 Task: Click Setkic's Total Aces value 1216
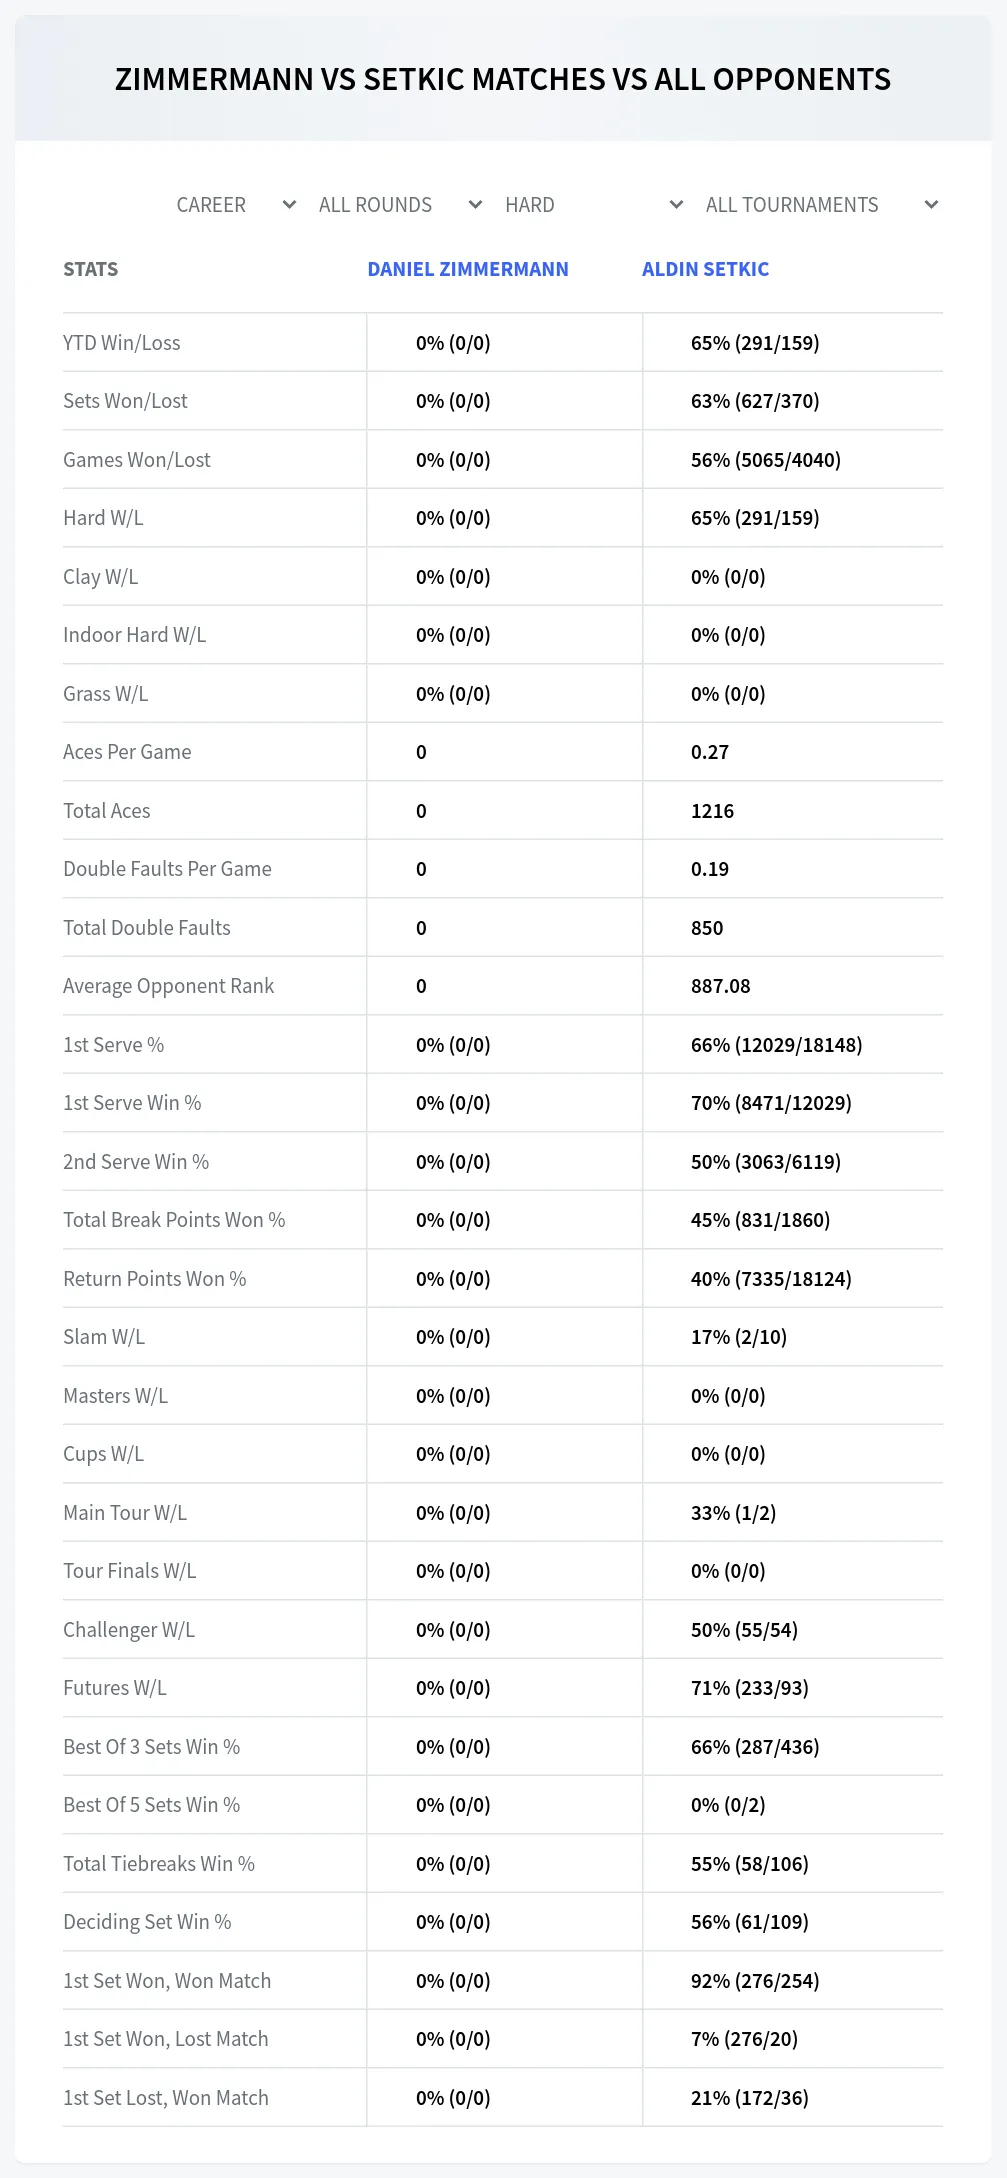(712, 811)
